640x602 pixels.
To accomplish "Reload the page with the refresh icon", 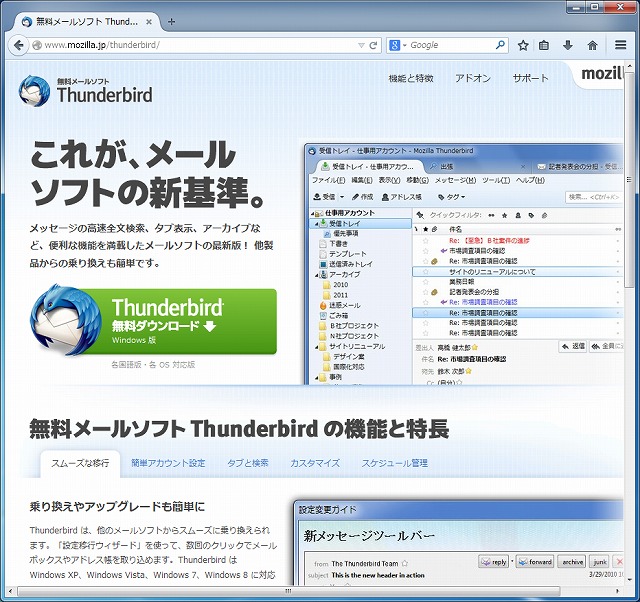I will coord(373,45).
